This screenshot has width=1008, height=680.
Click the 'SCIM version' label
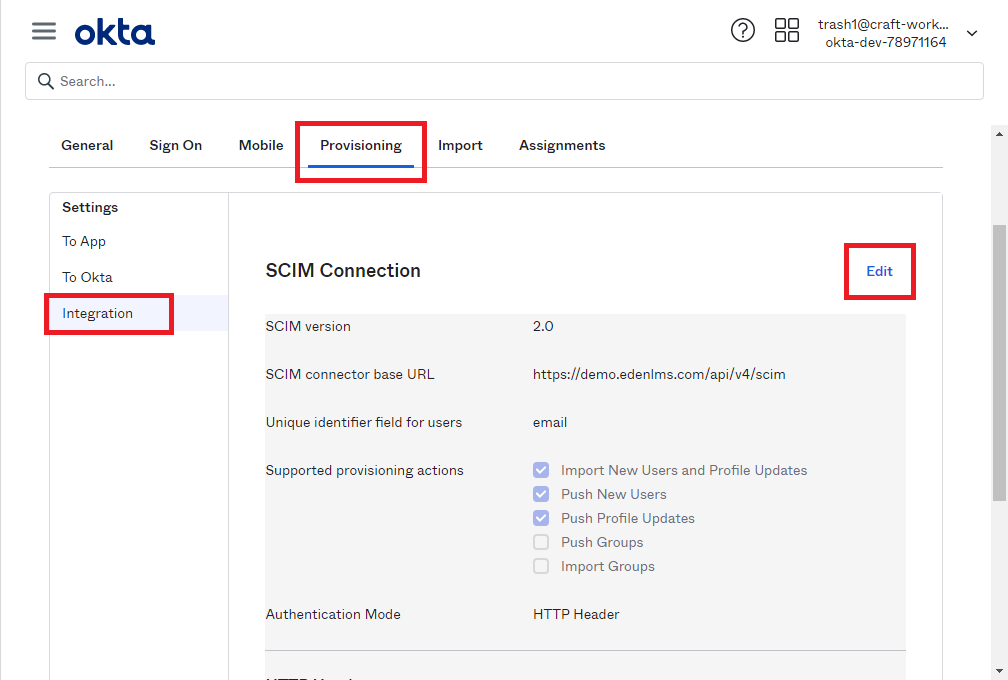pyautogui.click(x=308, y=326)
